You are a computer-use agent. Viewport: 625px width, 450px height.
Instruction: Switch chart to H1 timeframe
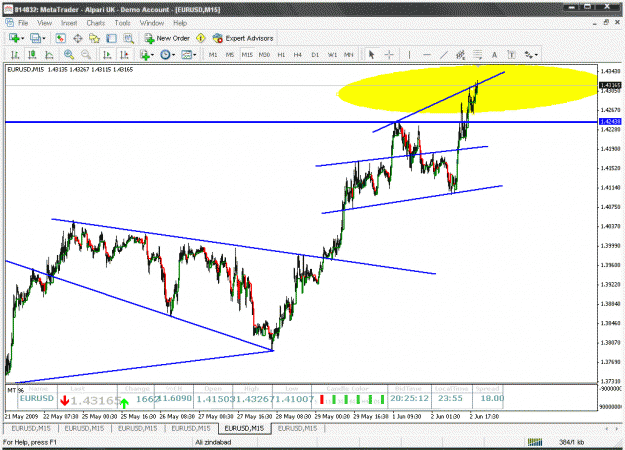(281, 55)
